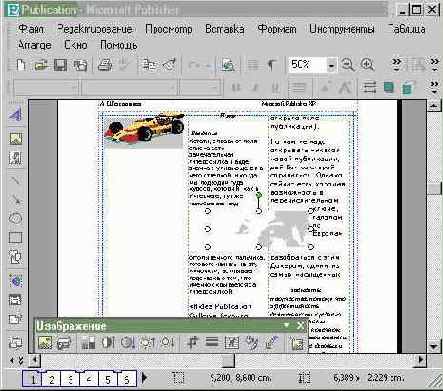Click the Format Picture icon

tap(251, 343)
